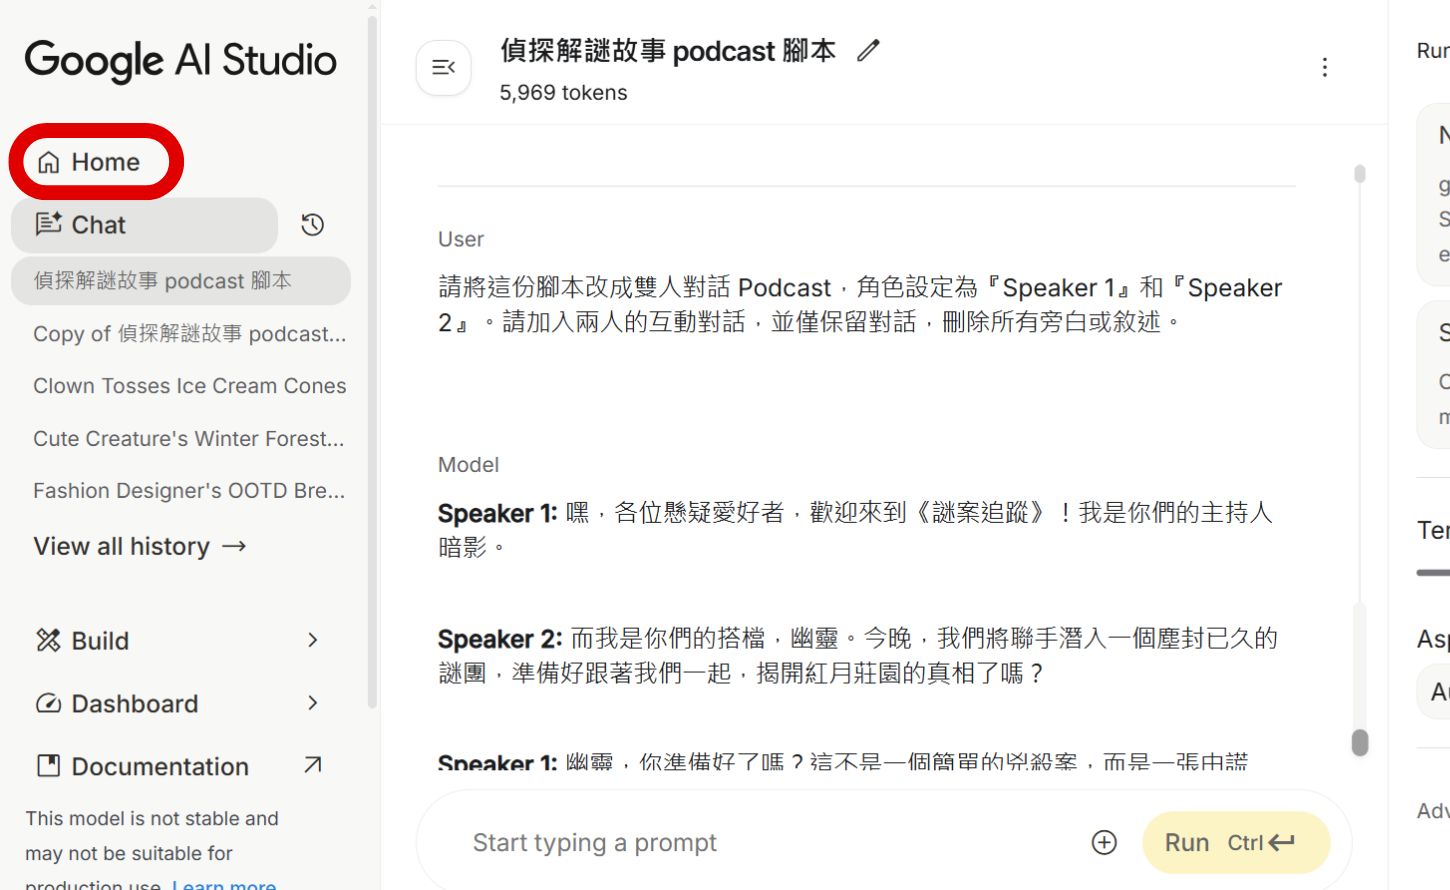Select 'Cute Creature's Winter Forest' history entry
This screenshot has height=890, width=1450.
tap(188, 438)
